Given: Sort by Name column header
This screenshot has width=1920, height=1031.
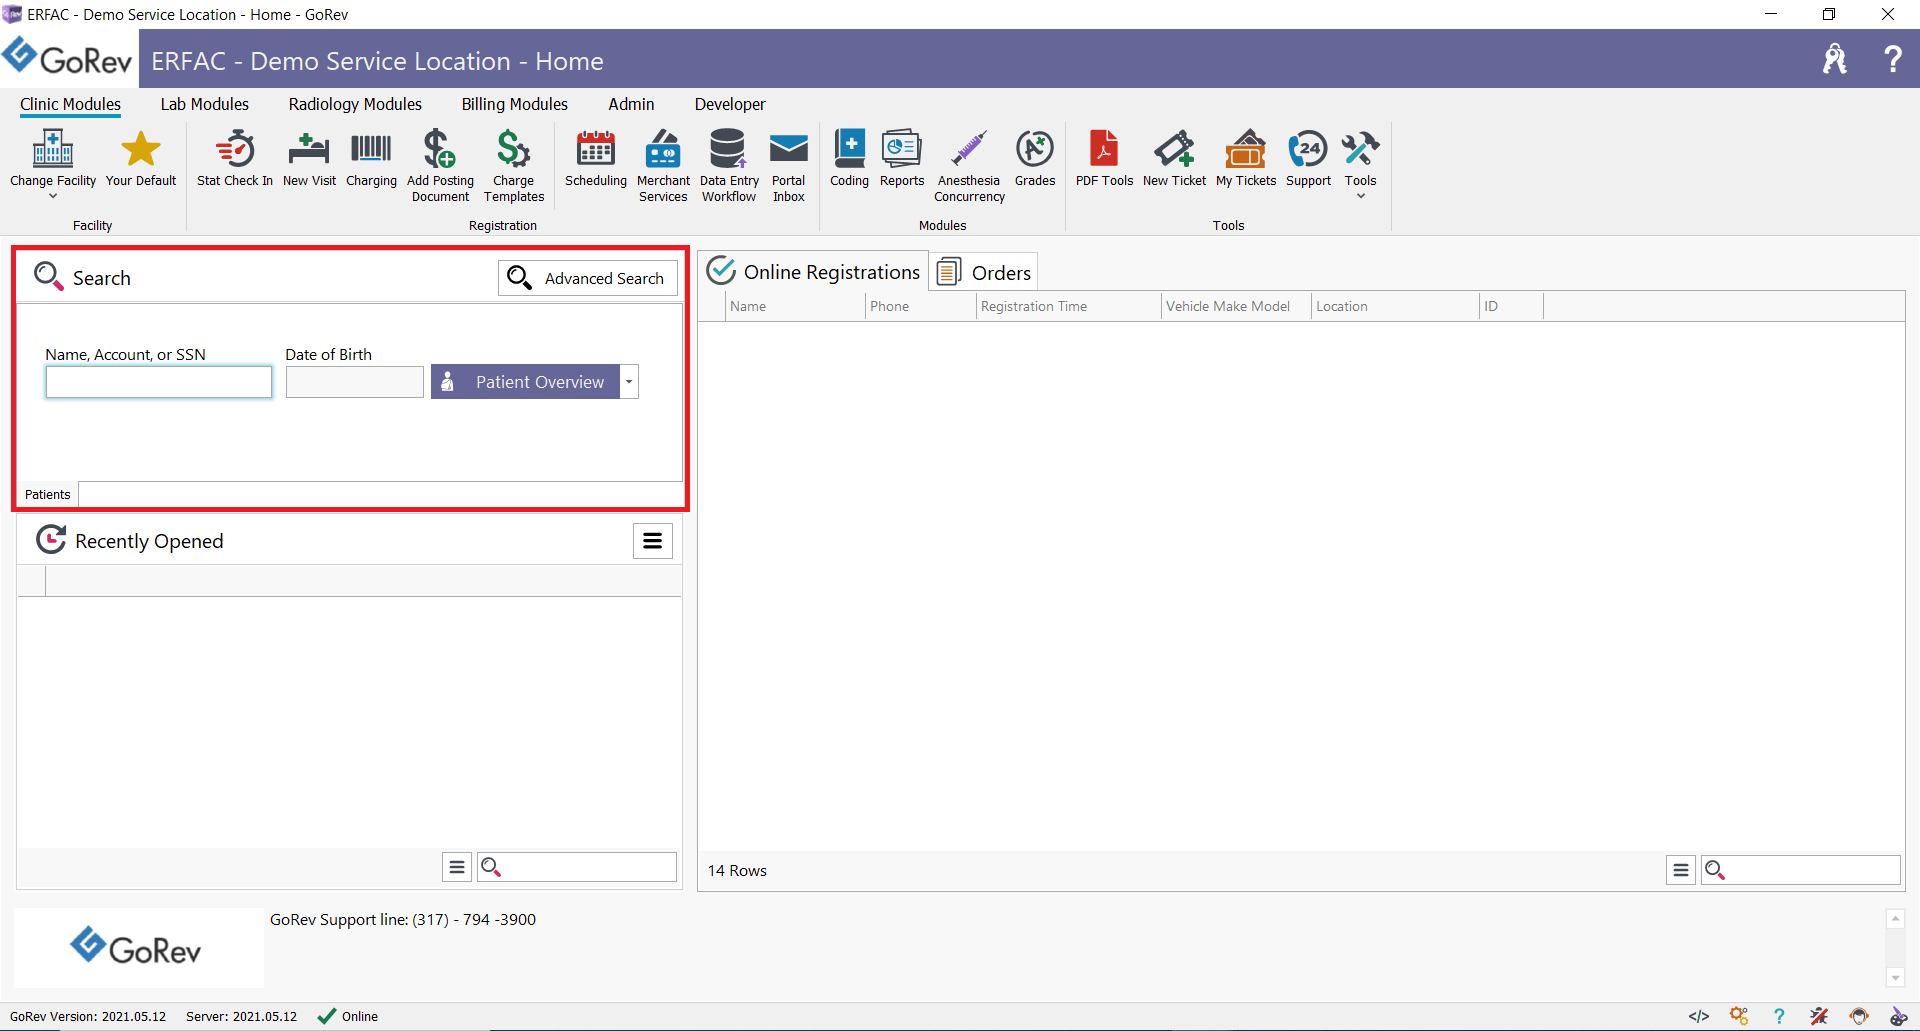Looking at the screenshot, I should click(x=795, y=306).
